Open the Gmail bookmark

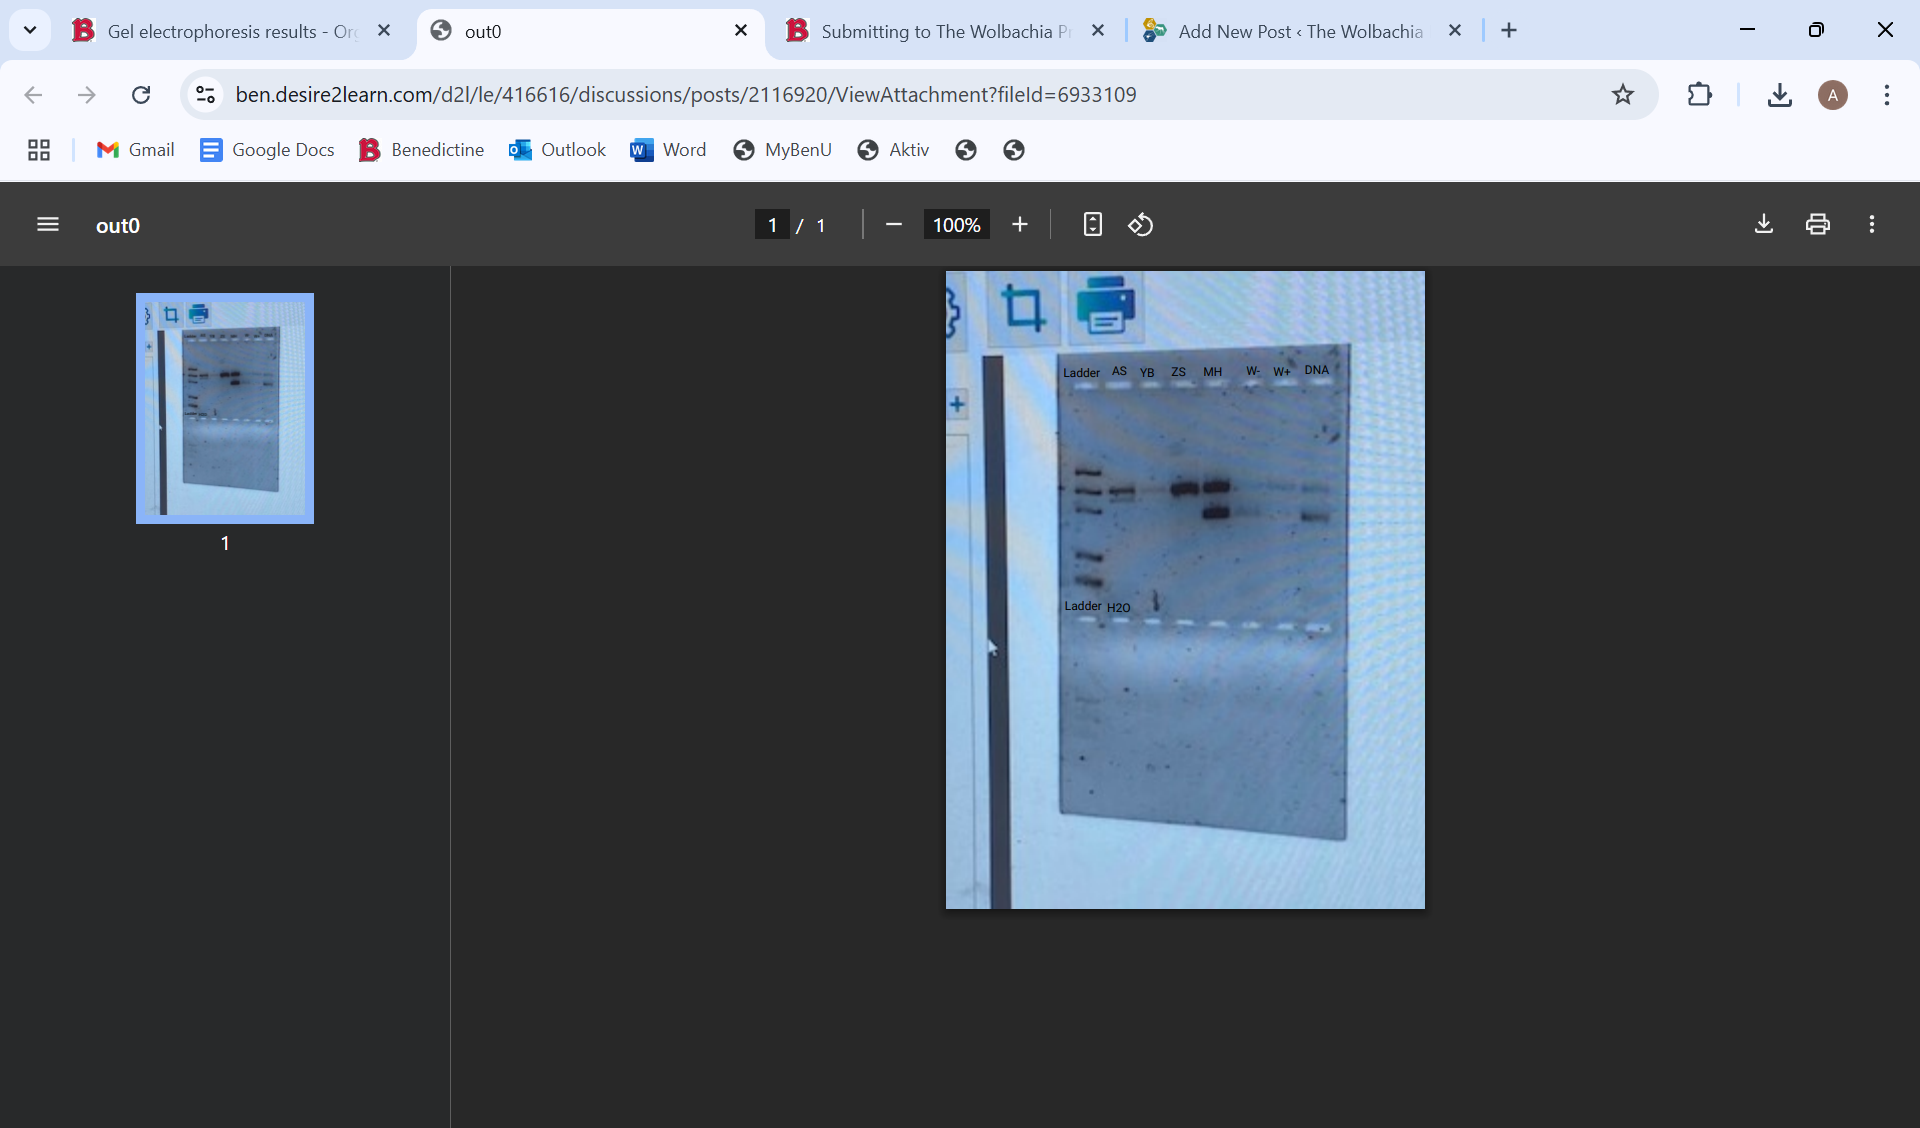click(x=135, y=150)
